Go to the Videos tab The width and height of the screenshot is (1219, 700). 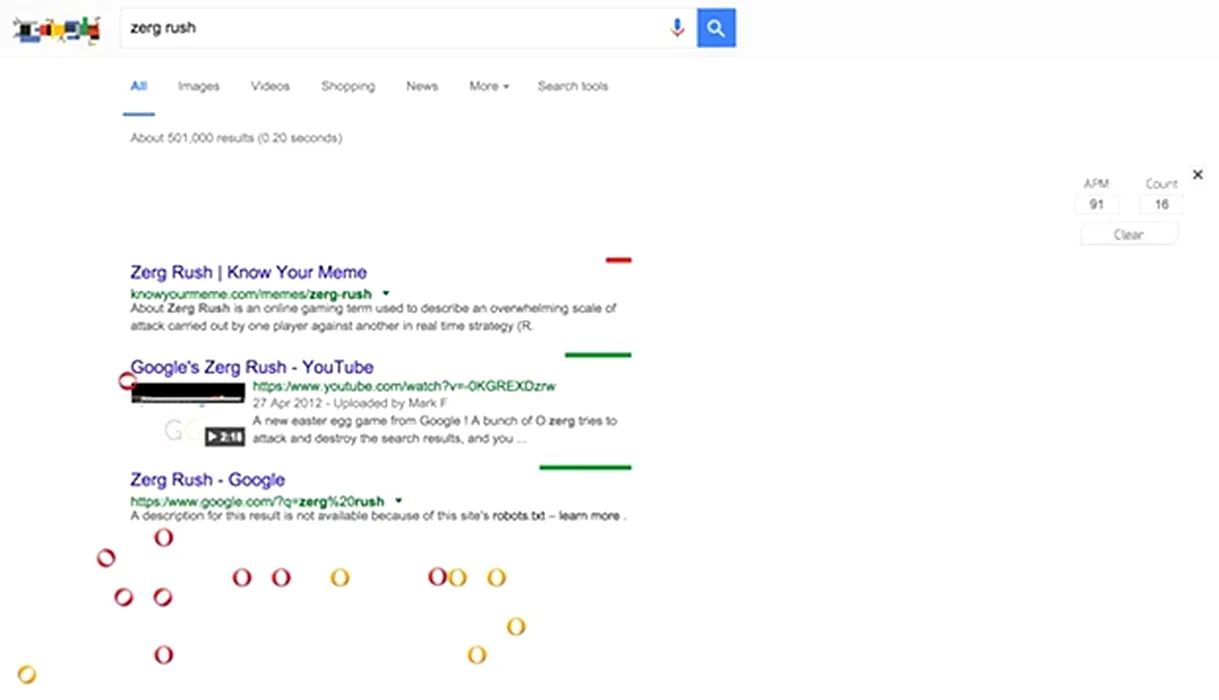(270, 86)
